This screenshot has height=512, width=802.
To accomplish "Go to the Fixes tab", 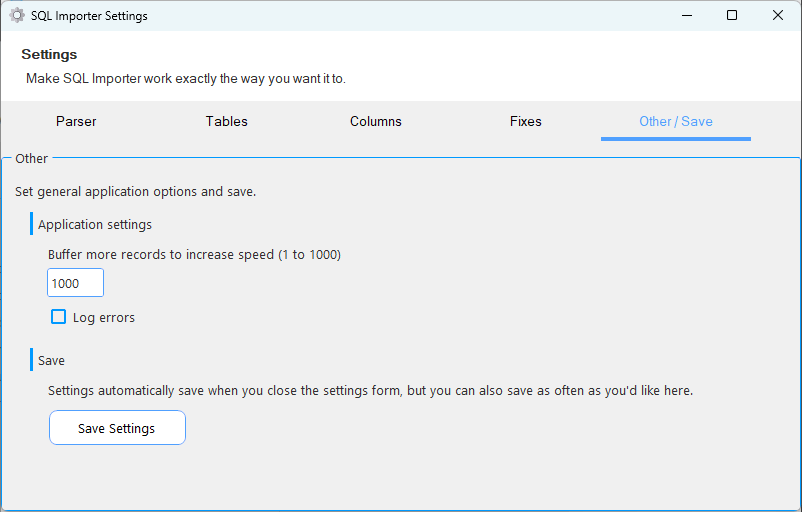I will 526,121.
